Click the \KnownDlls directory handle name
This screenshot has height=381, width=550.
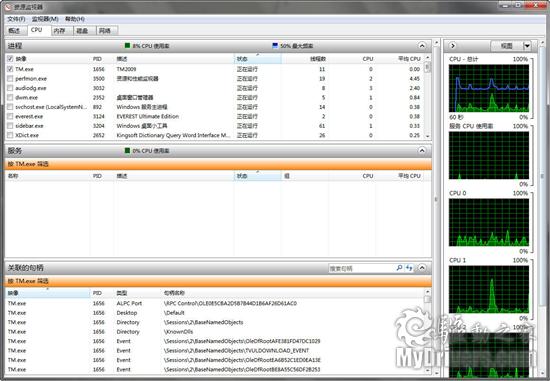click(x=178, y=332)
